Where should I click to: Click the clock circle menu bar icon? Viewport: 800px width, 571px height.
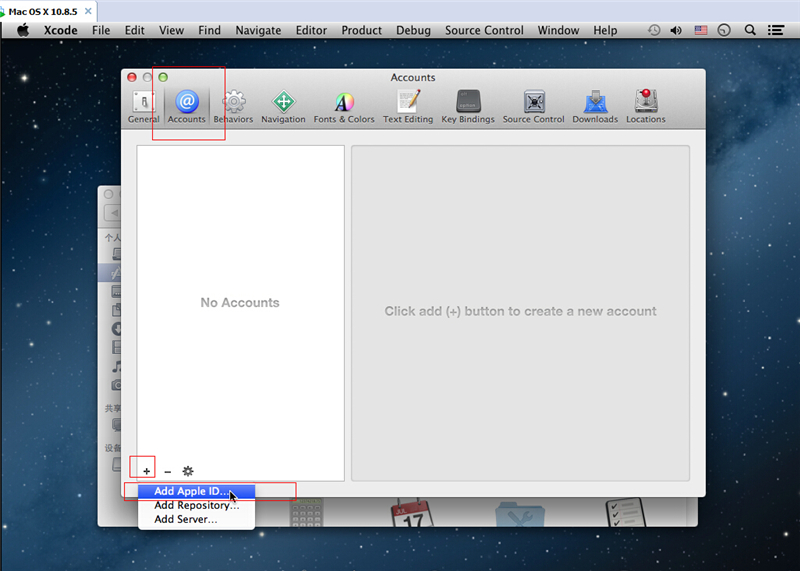[x=724, y=30]
